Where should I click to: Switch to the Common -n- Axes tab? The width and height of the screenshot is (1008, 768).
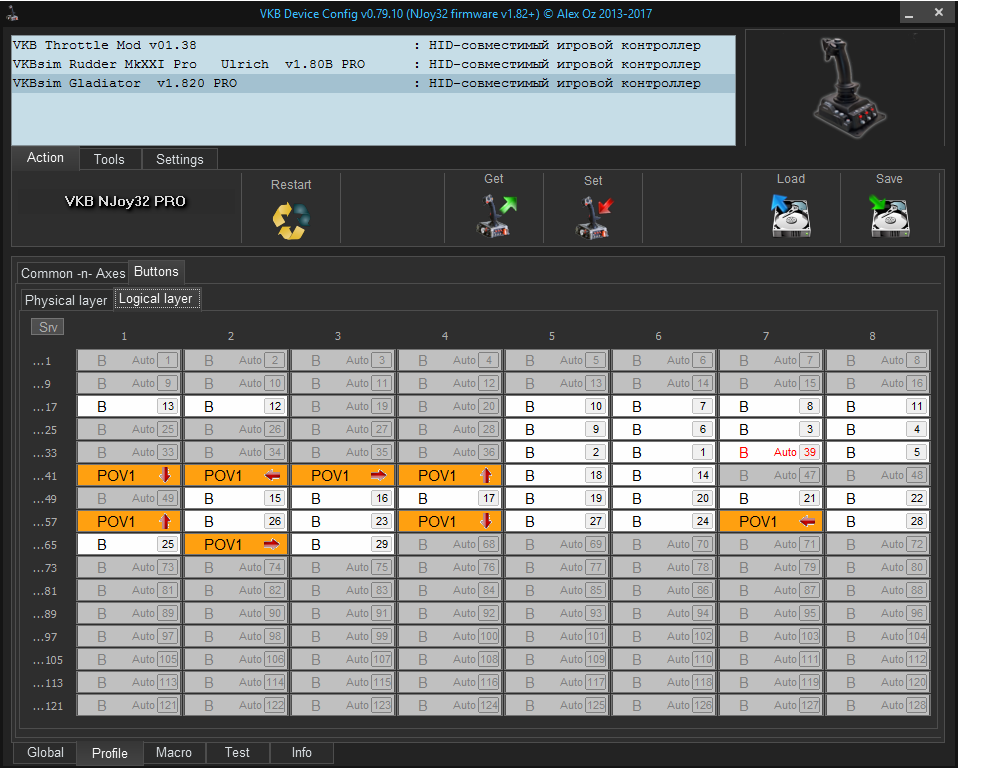click(x=73, y=273)
